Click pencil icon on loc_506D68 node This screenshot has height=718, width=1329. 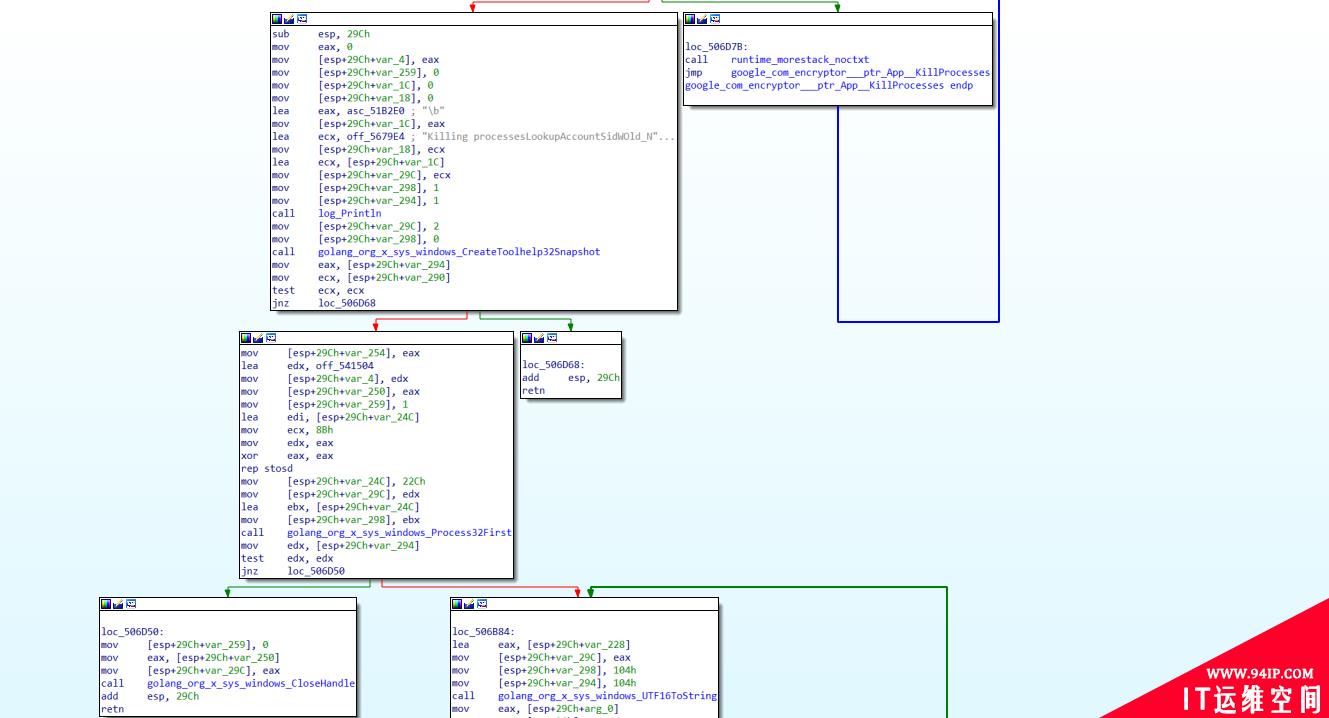coord(539,338)
